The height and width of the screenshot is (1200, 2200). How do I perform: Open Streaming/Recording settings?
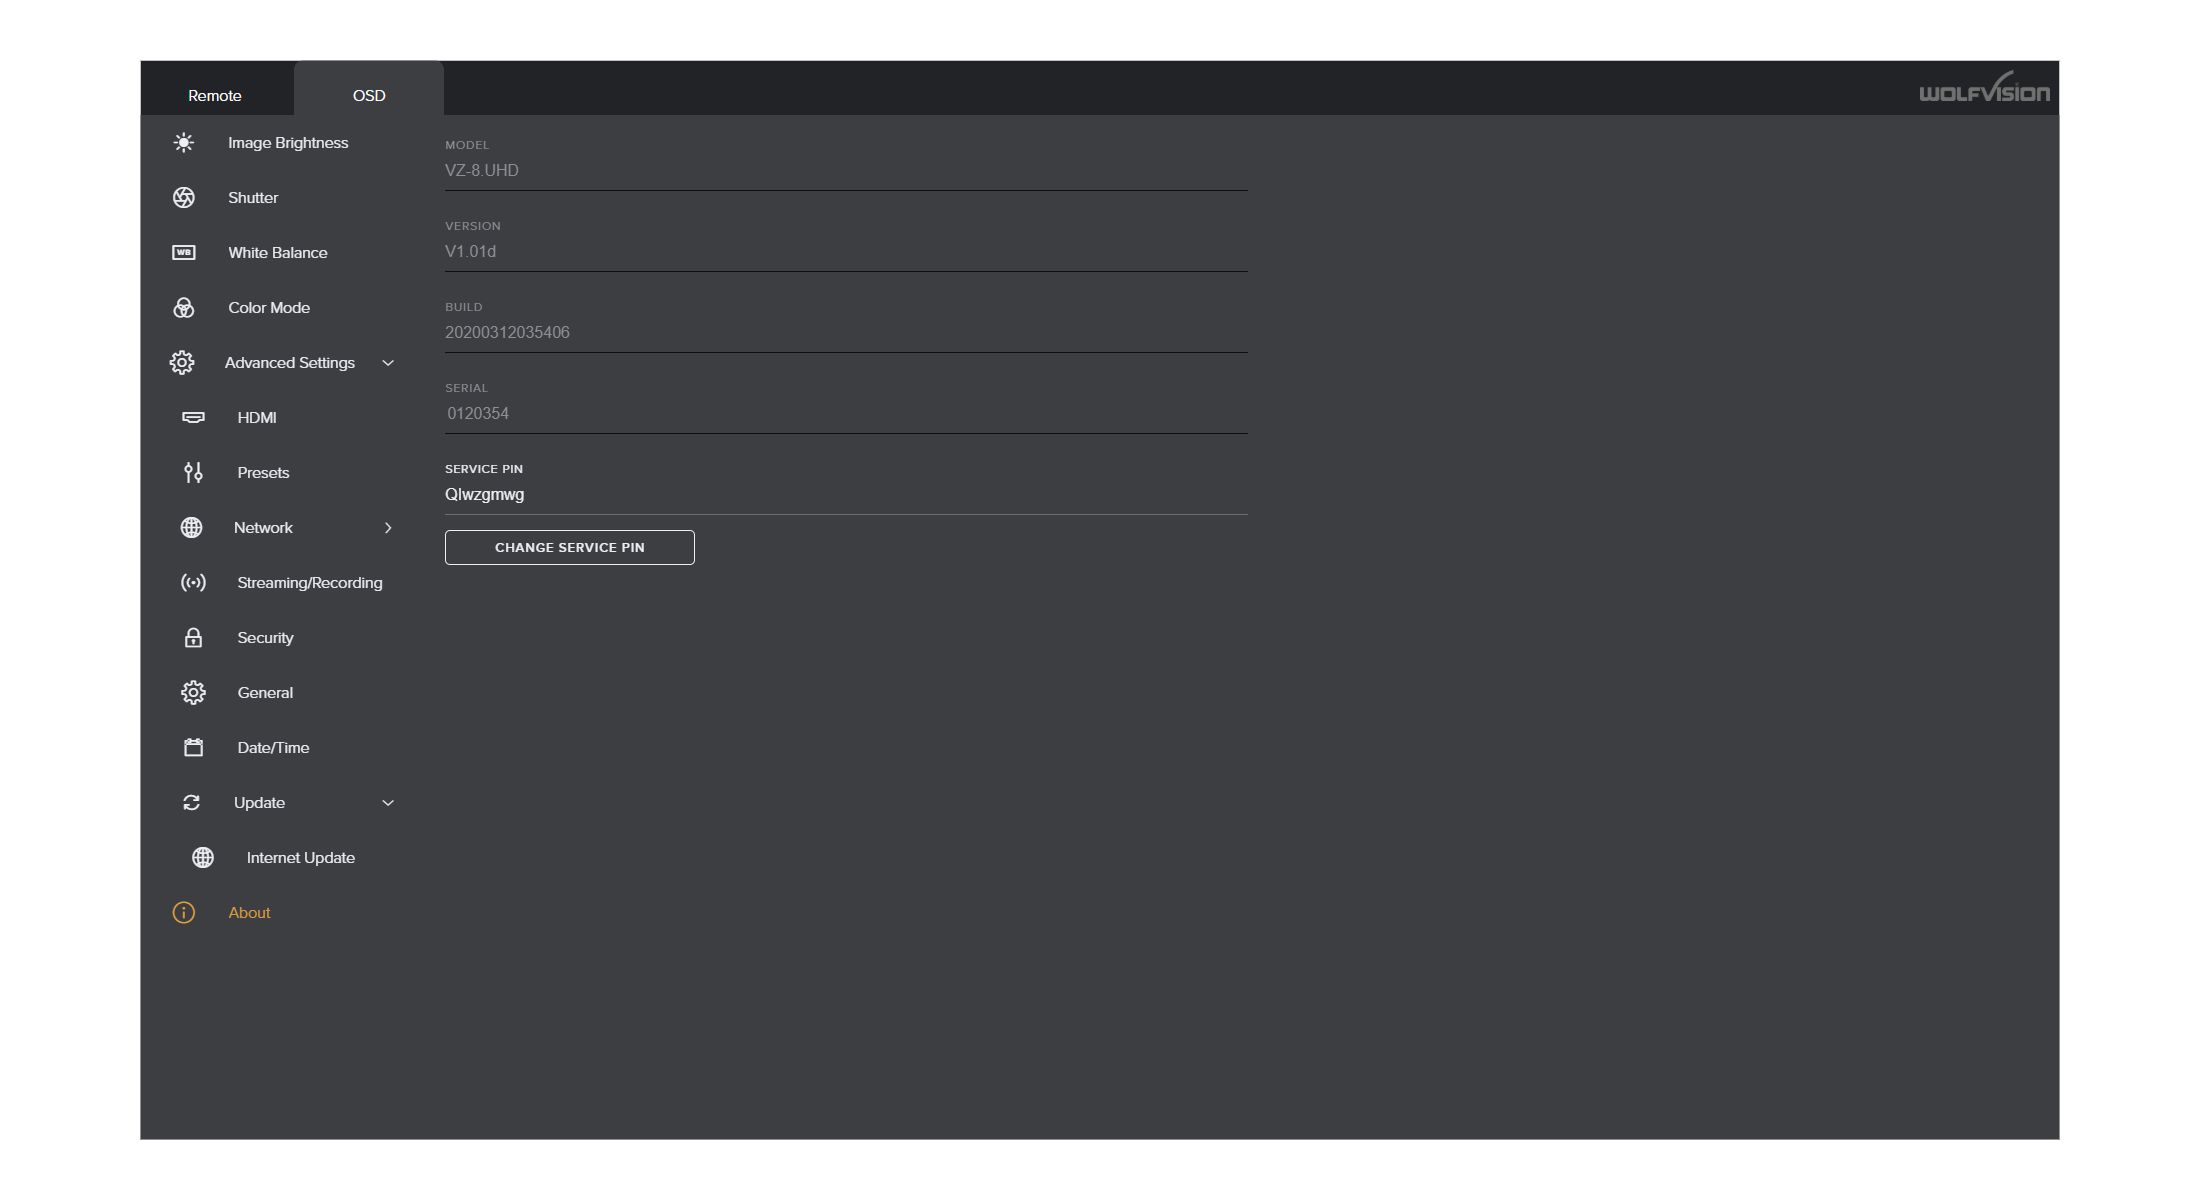click(x=310, y=583)
